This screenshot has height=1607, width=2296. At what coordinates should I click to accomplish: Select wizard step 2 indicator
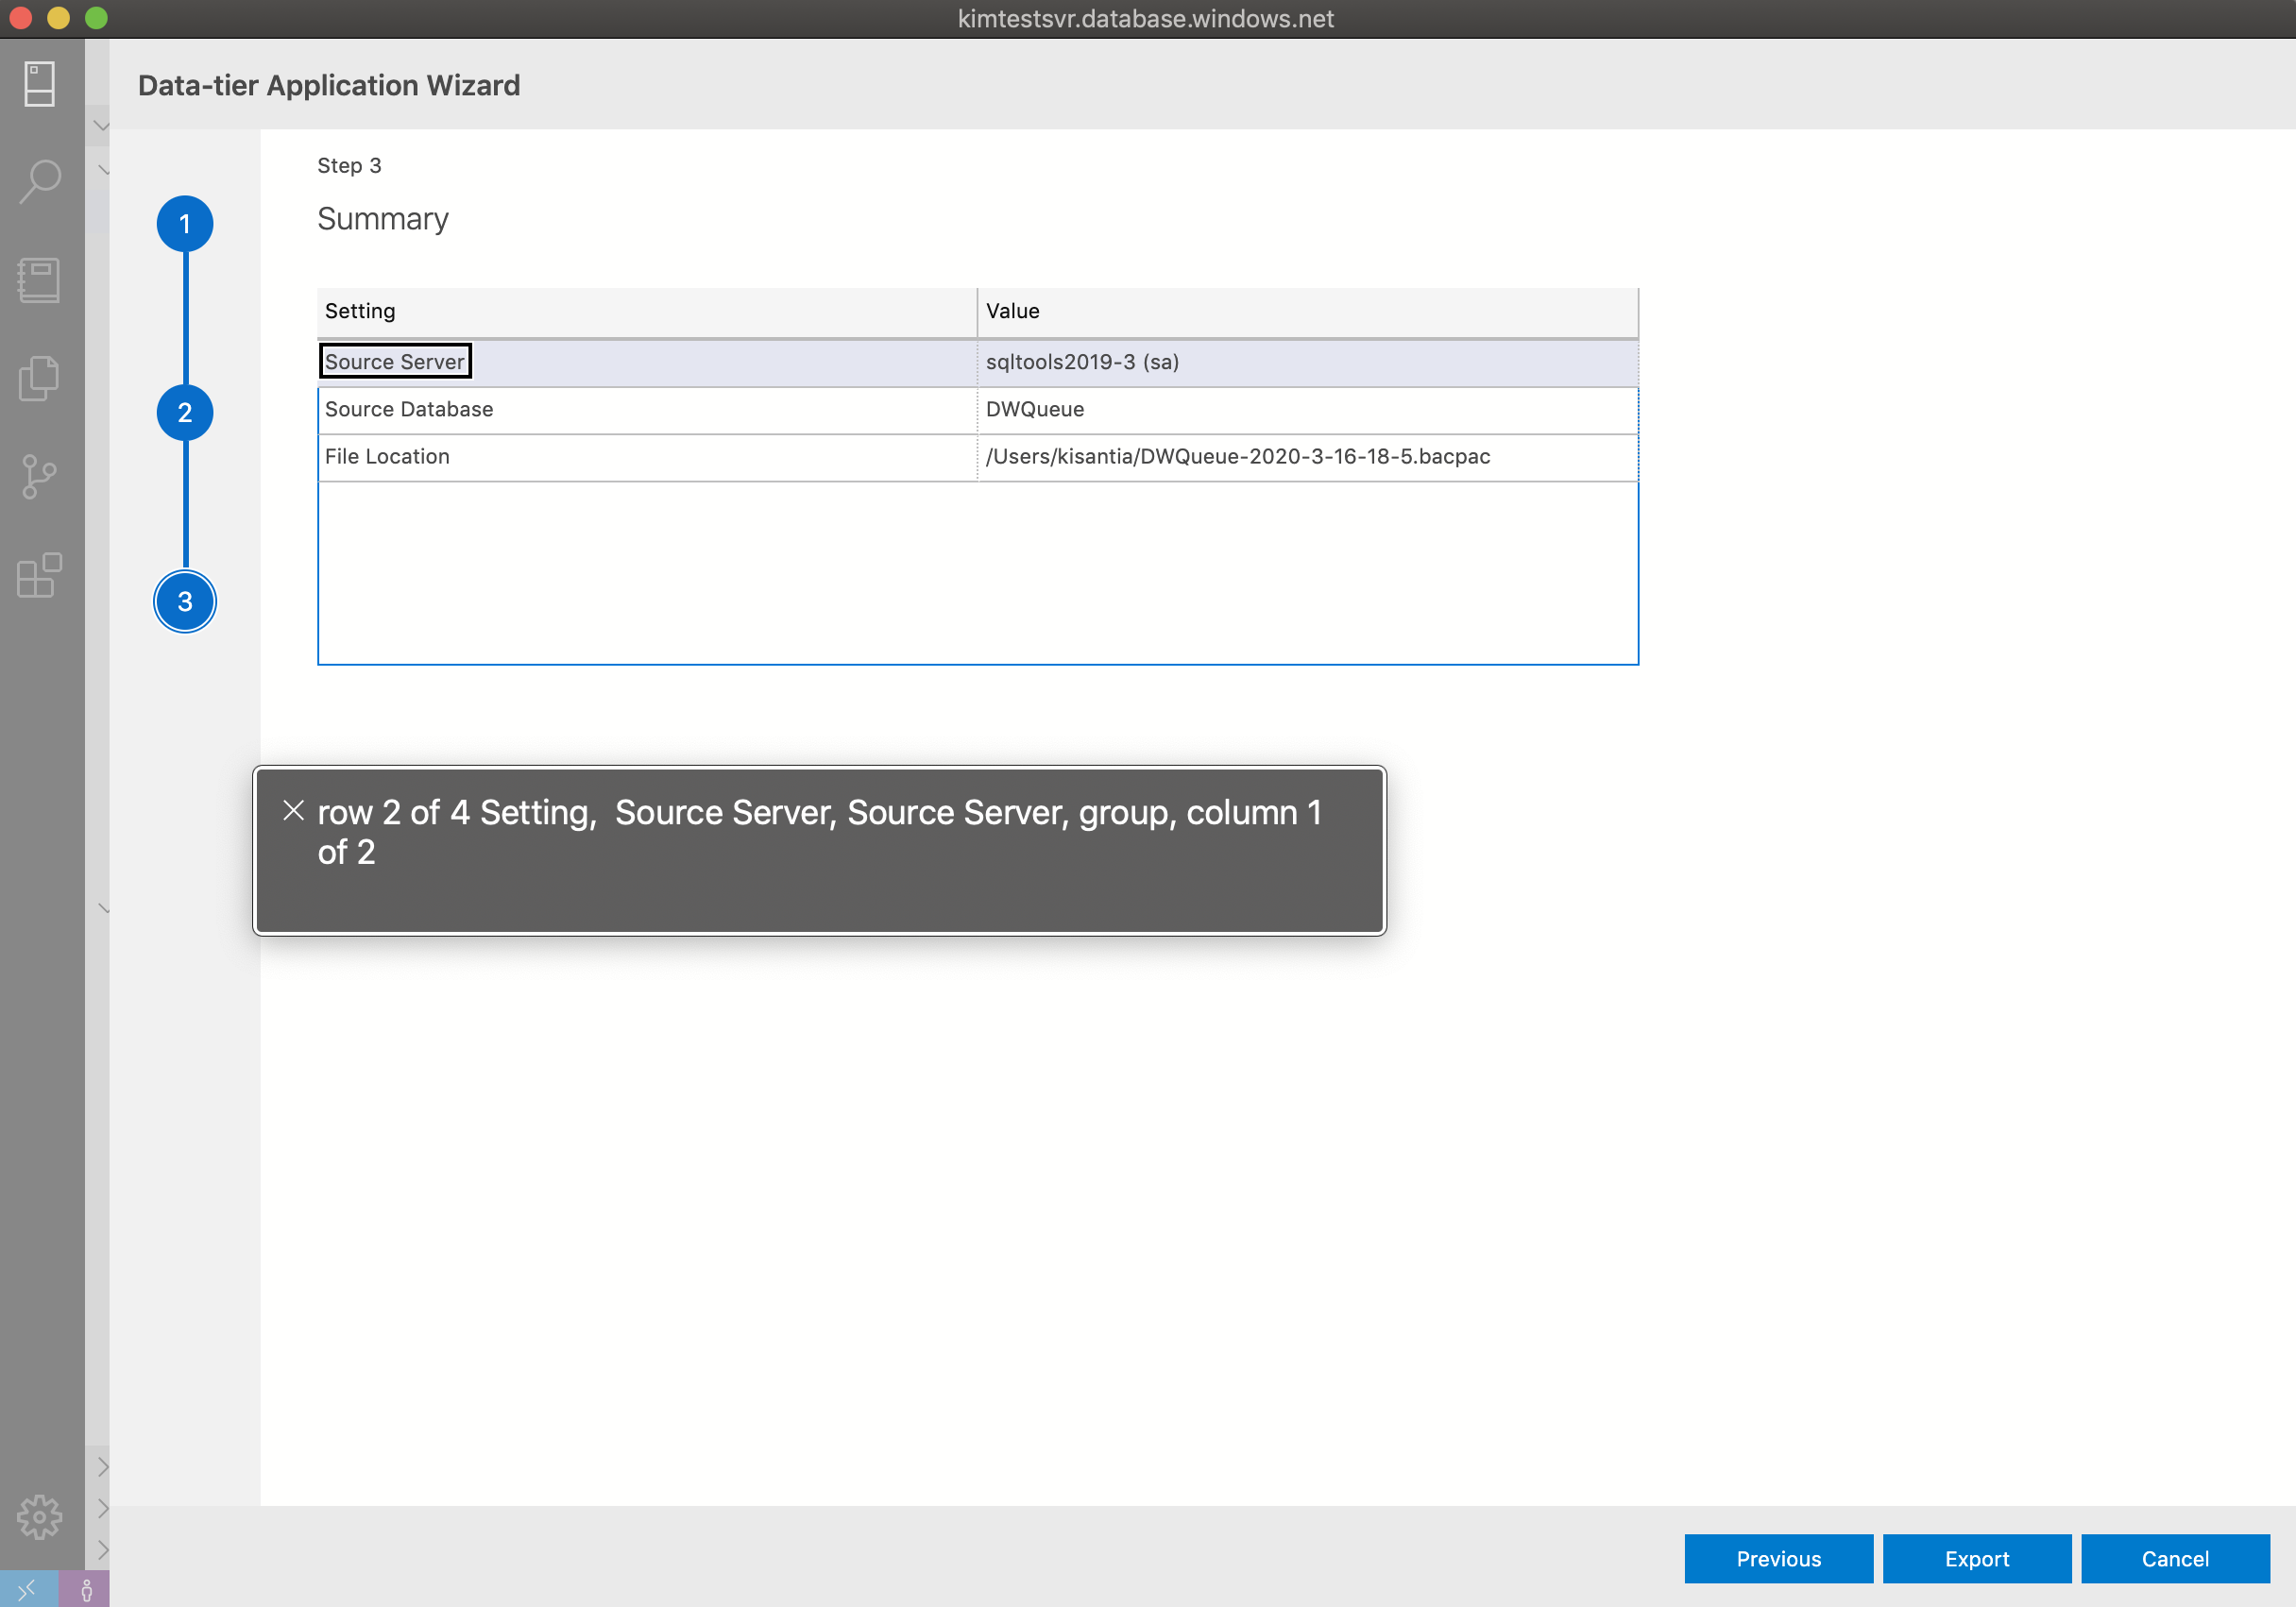(x=185, y=412)
